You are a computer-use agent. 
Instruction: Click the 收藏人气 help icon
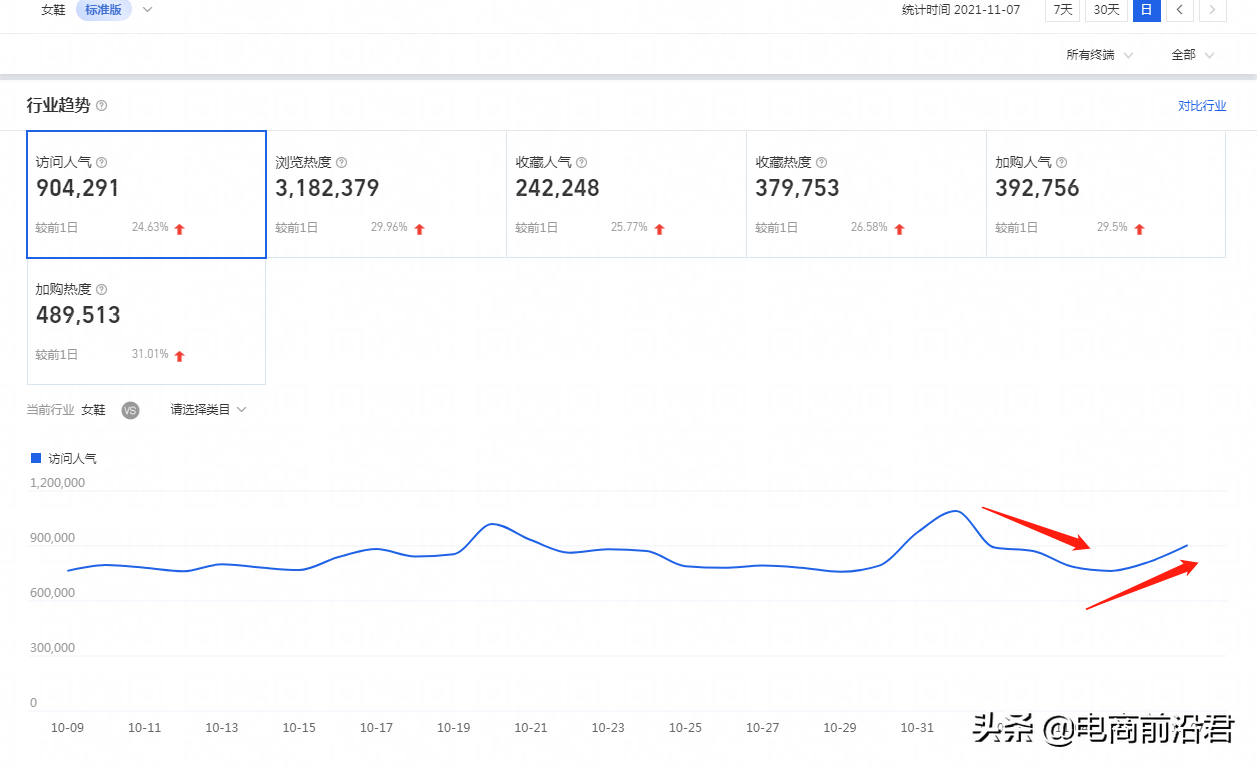[x=581, y=161]
